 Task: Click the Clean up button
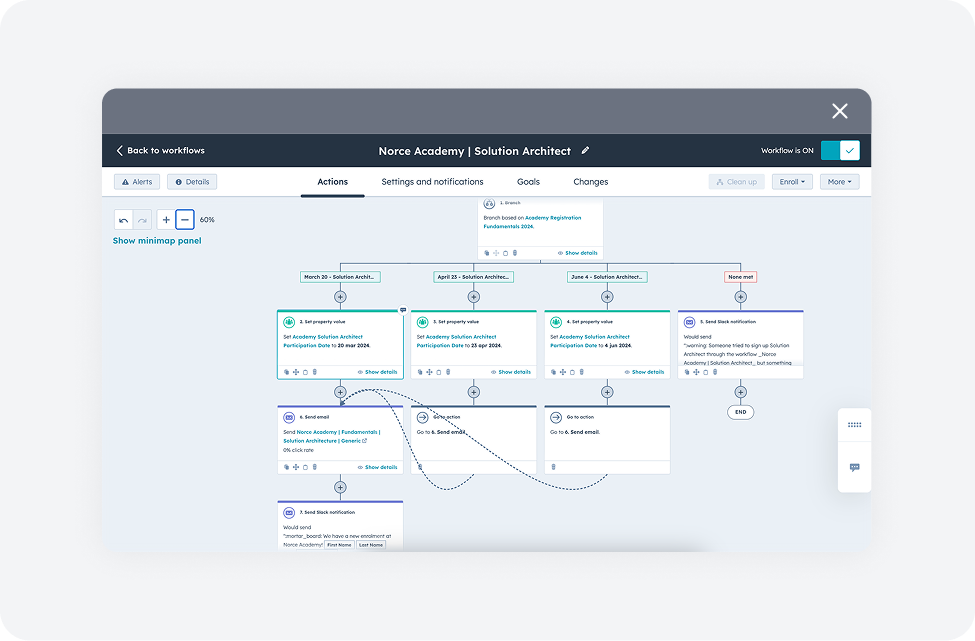coord(737,182)
